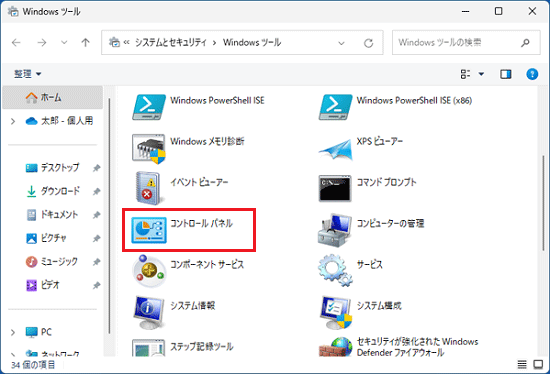
Task: Toggle the preview pane icon
Action: pos(505,74)
